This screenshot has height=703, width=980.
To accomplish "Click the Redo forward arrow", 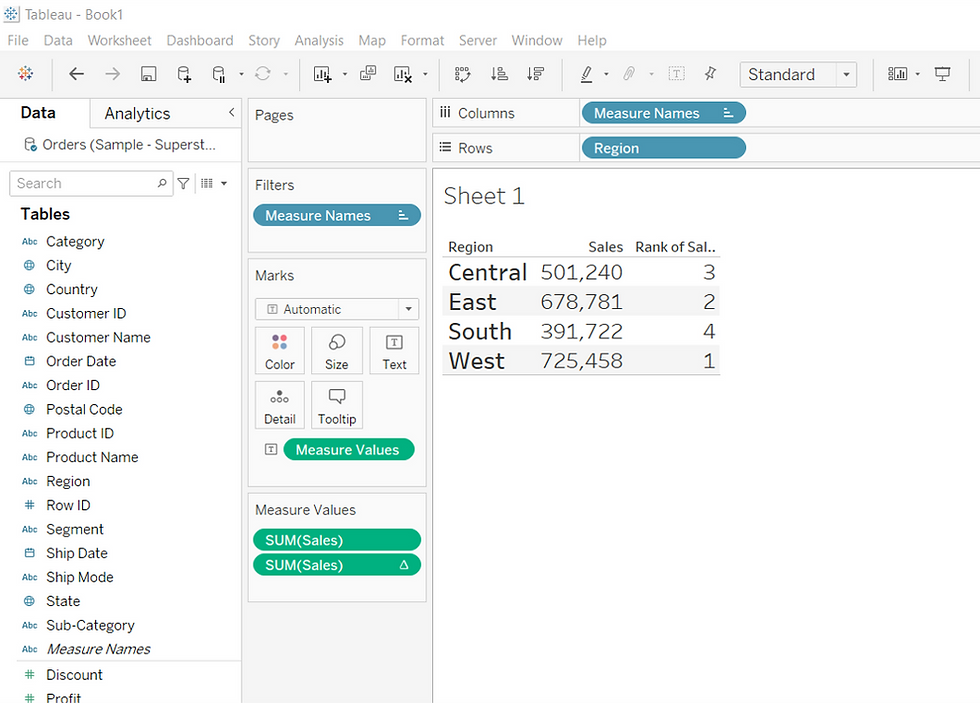I will (112, 74).
